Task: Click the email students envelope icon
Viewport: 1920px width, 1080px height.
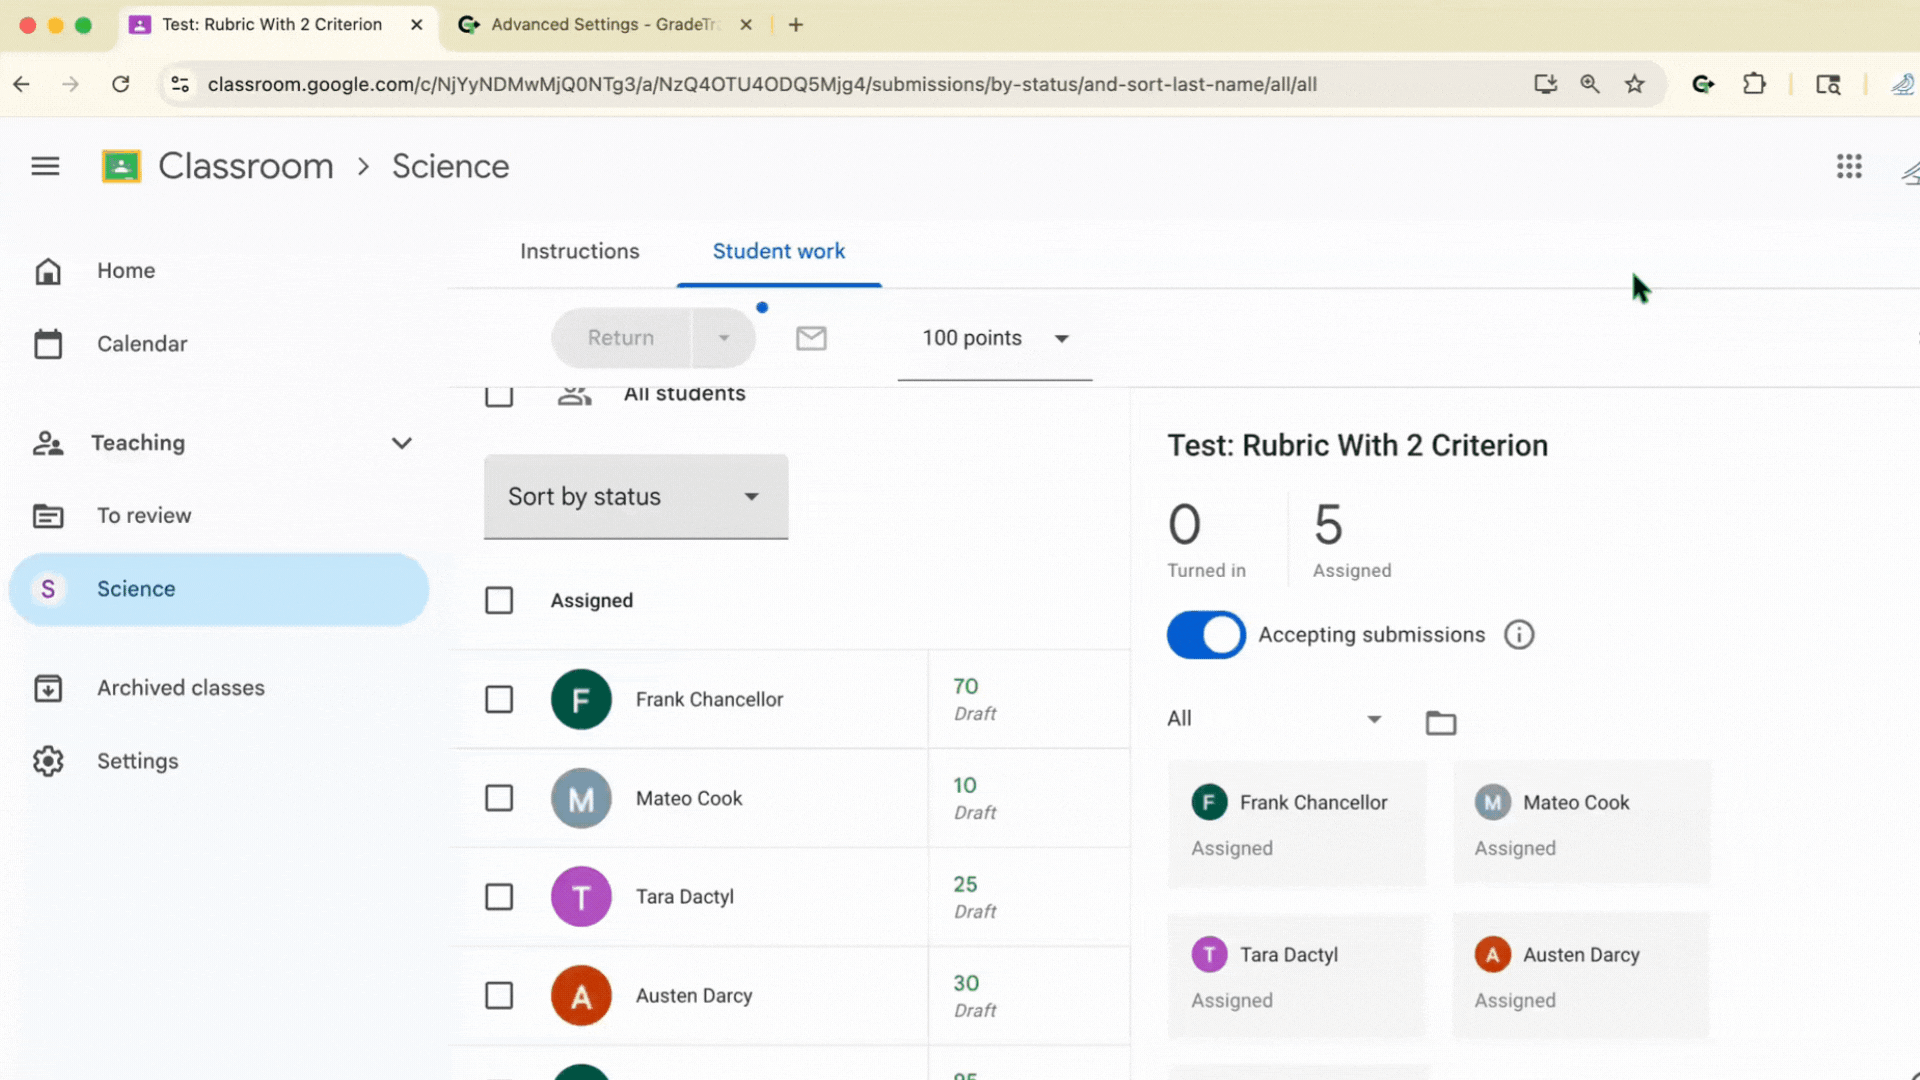Action: (811, 338)
